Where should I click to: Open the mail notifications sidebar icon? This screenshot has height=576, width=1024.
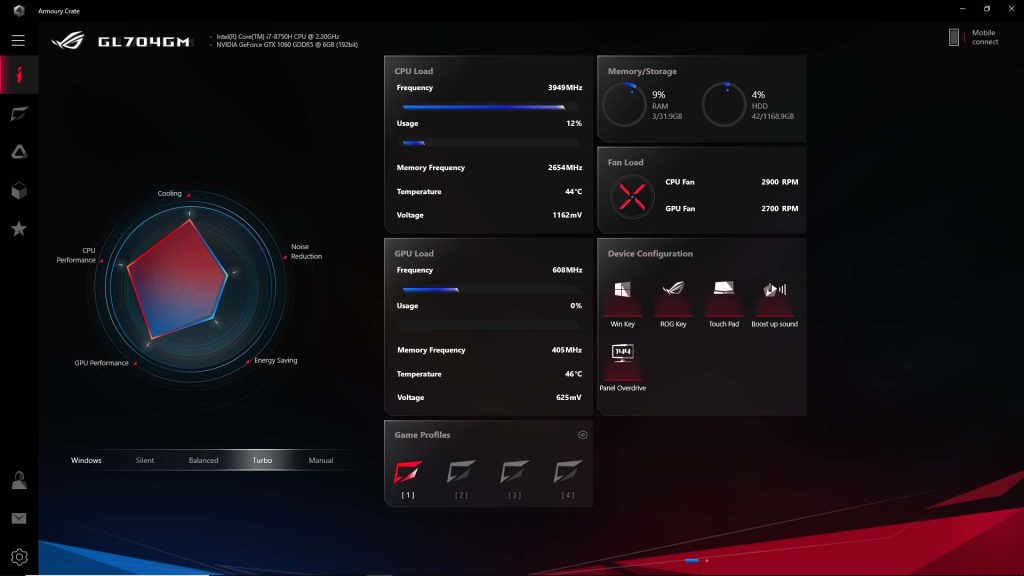click(19, 518)
